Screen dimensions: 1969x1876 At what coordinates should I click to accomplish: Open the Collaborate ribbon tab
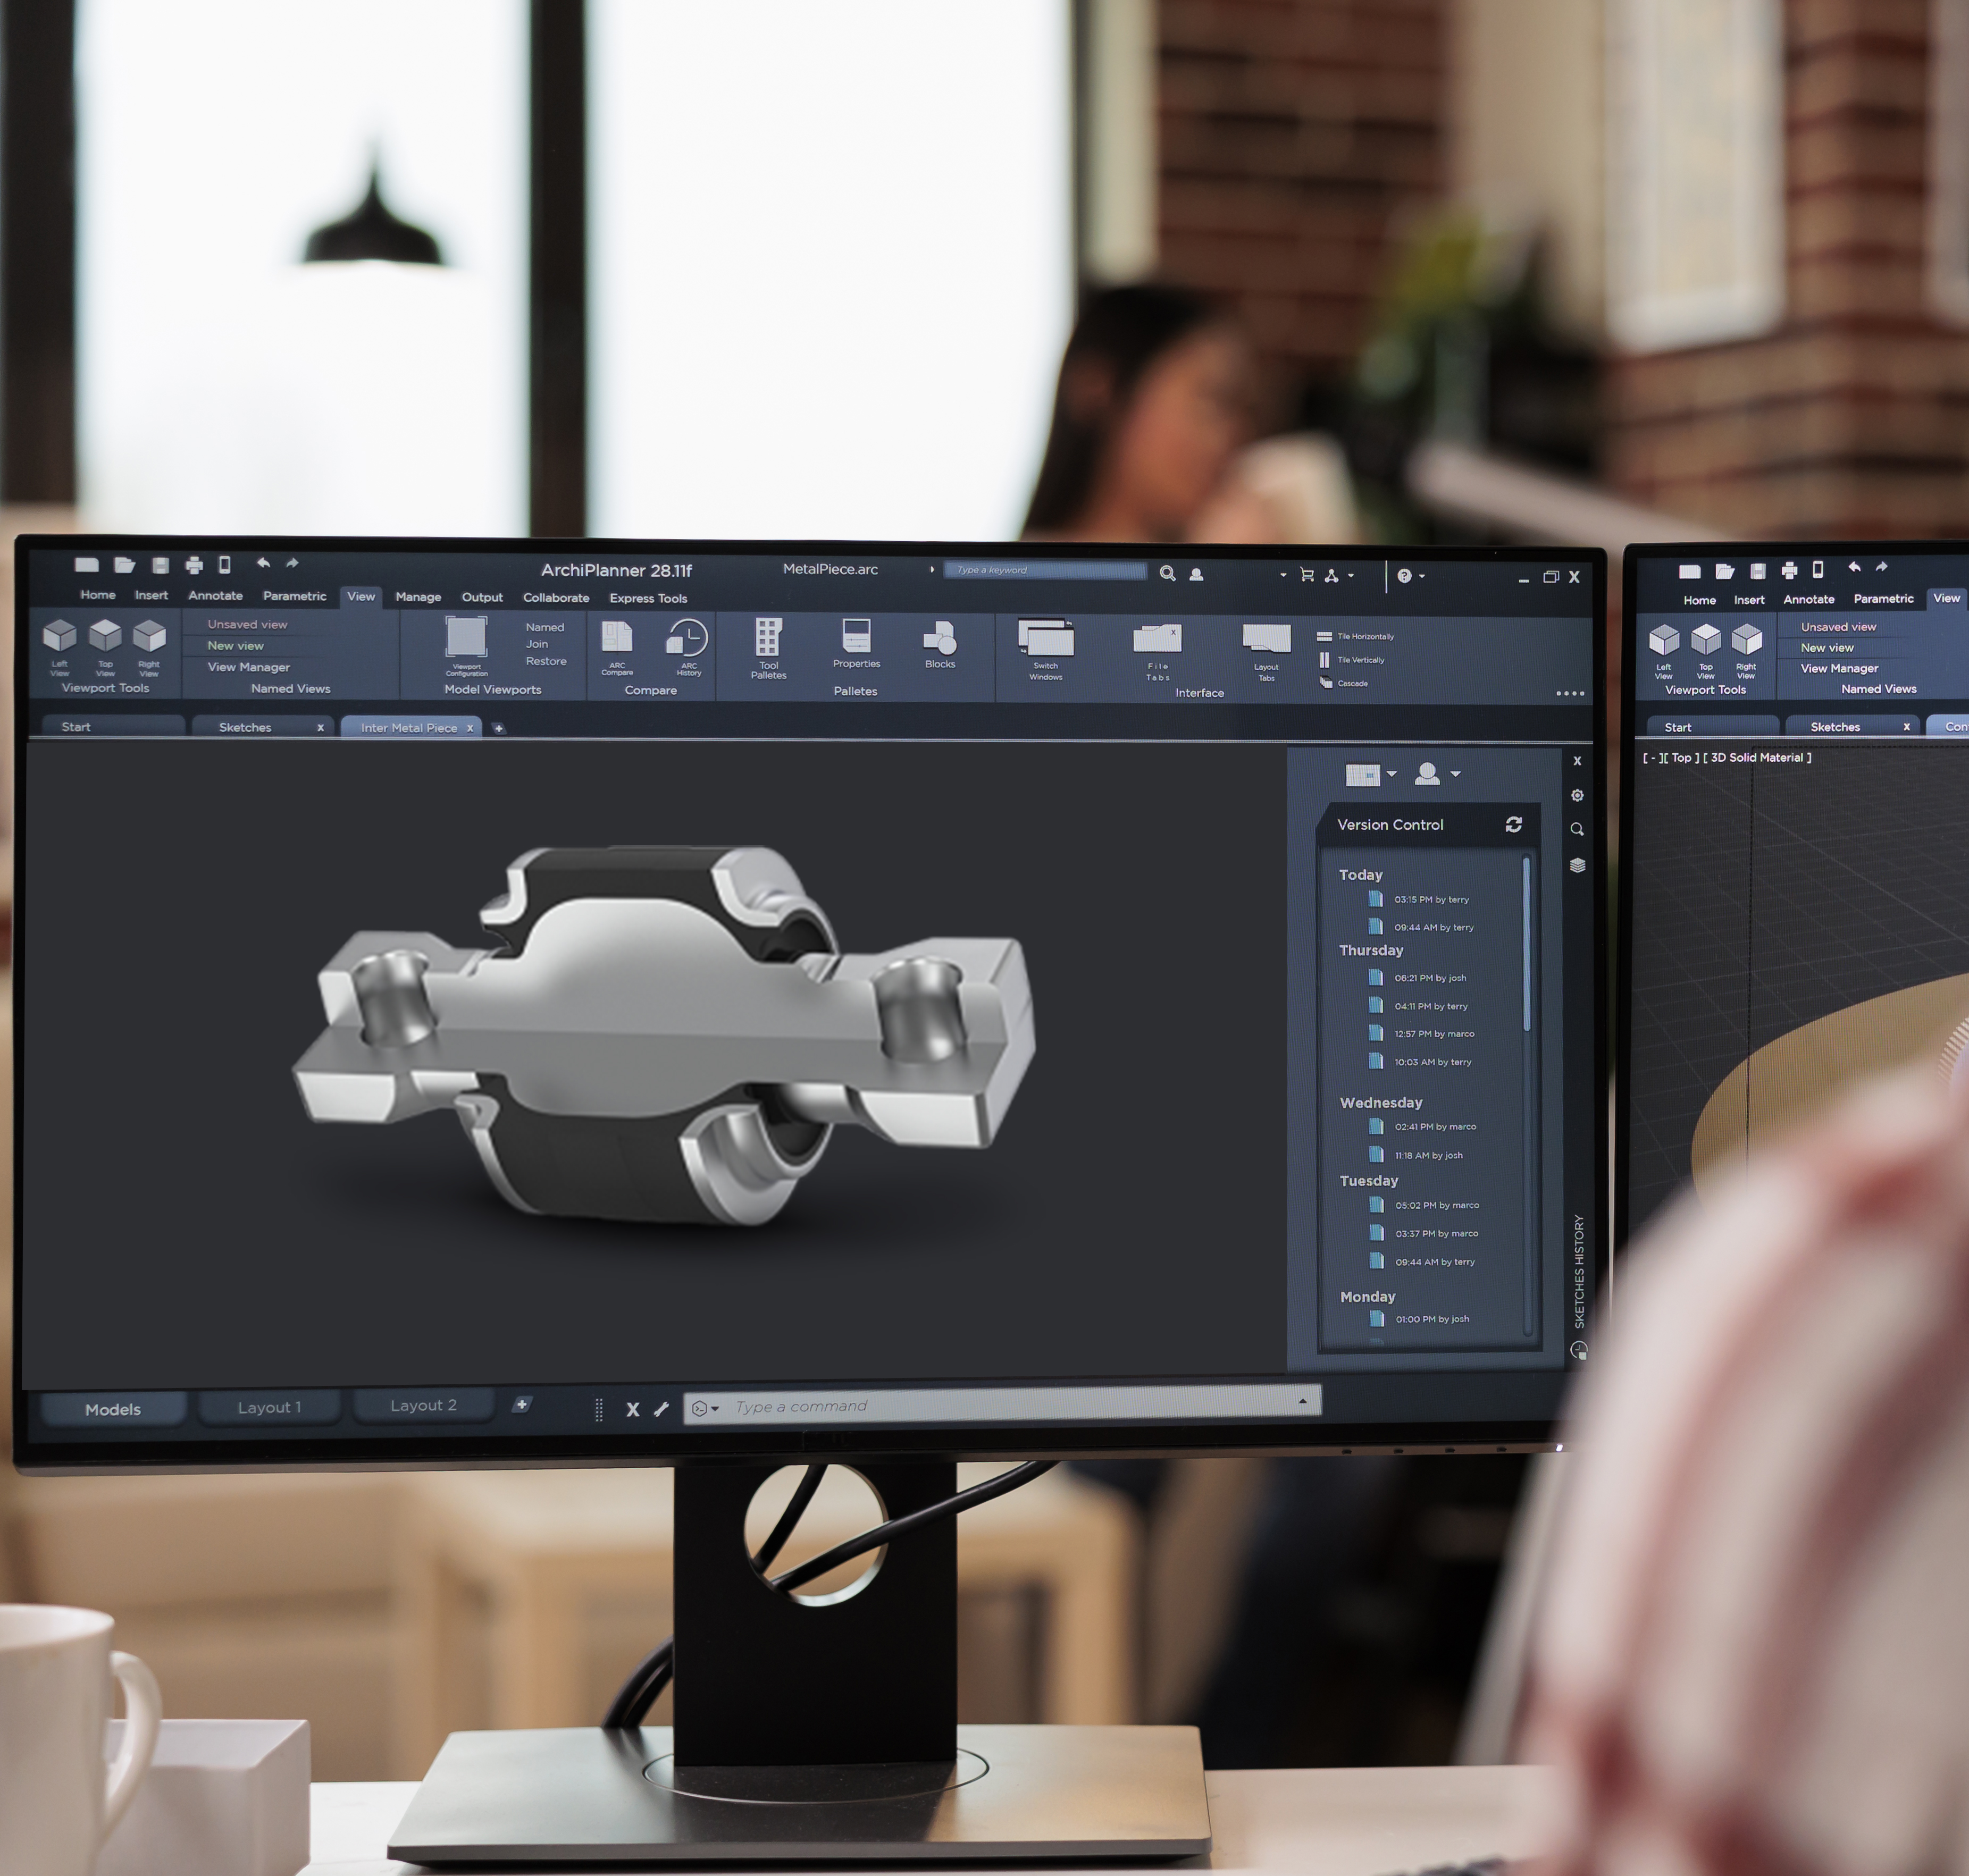pyautogui.click(x=556, y=598)
